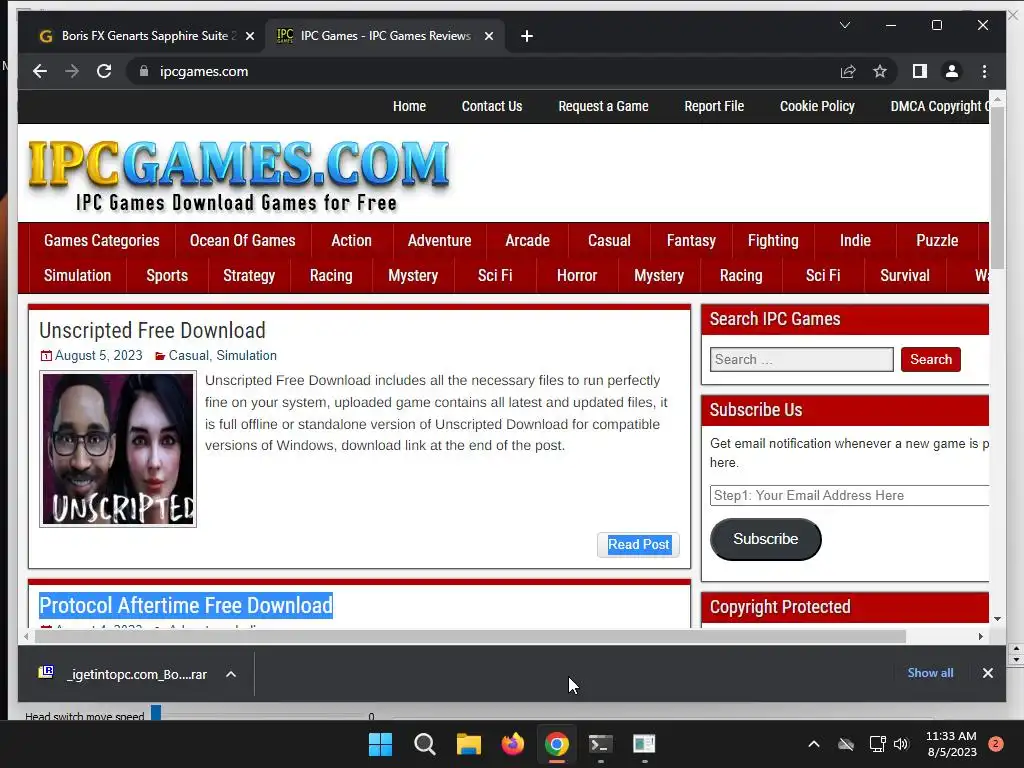This screenshot has width=1024, height=768.
Task: Open Windows taskbar search
Action: click(424, 744)
